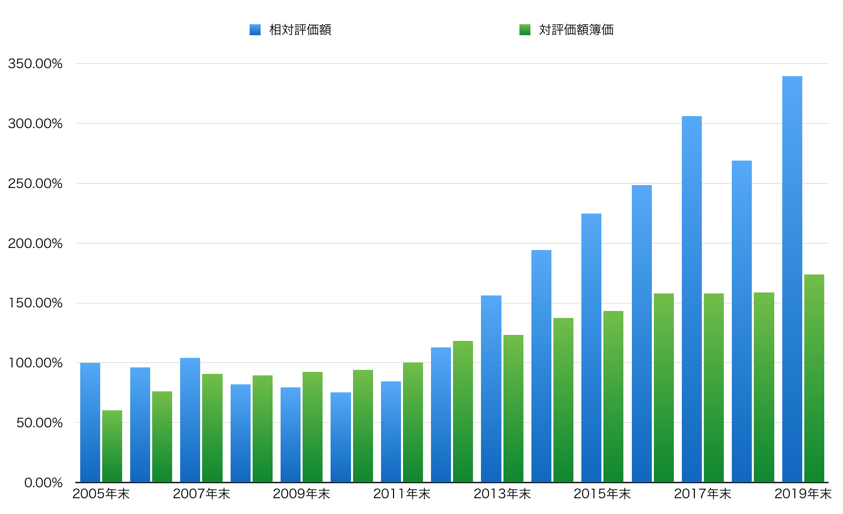Select the green bar for 2019年末
The width and height of the screenshot is (843, 514).
click(814, 379)
